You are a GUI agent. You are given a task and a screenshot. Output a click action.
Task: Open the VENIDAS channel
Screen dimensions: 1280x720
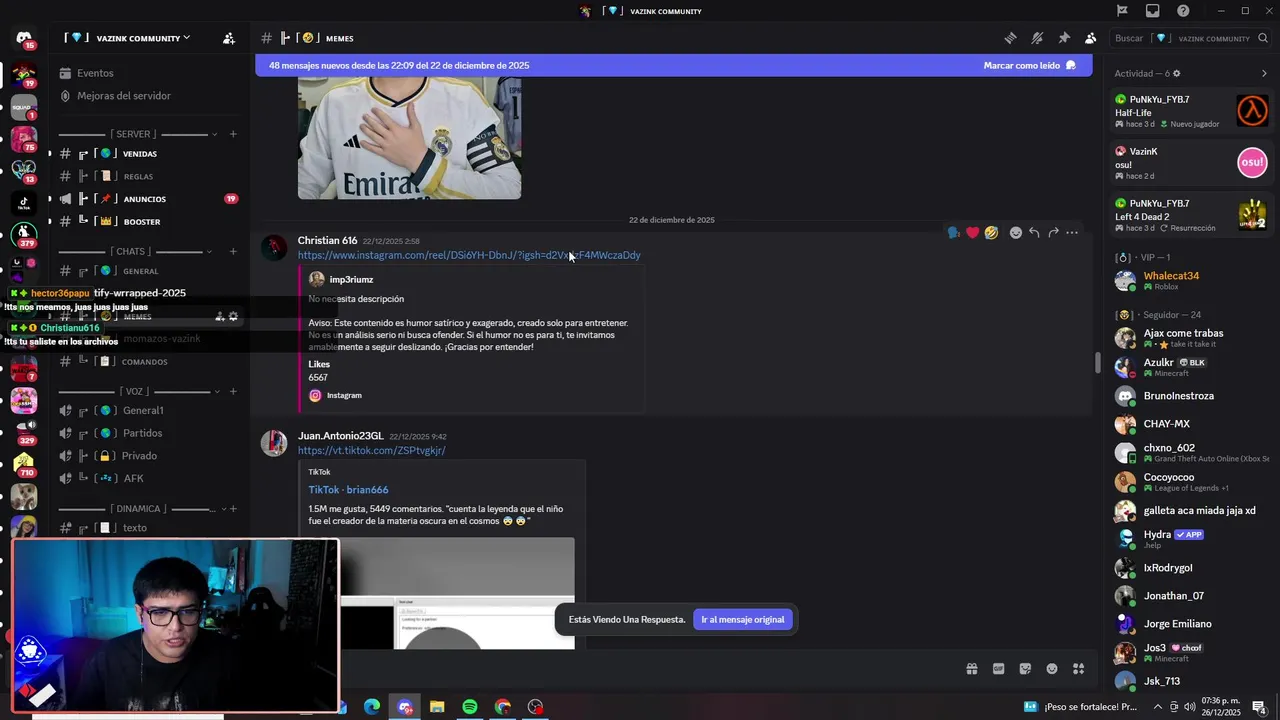149,154
